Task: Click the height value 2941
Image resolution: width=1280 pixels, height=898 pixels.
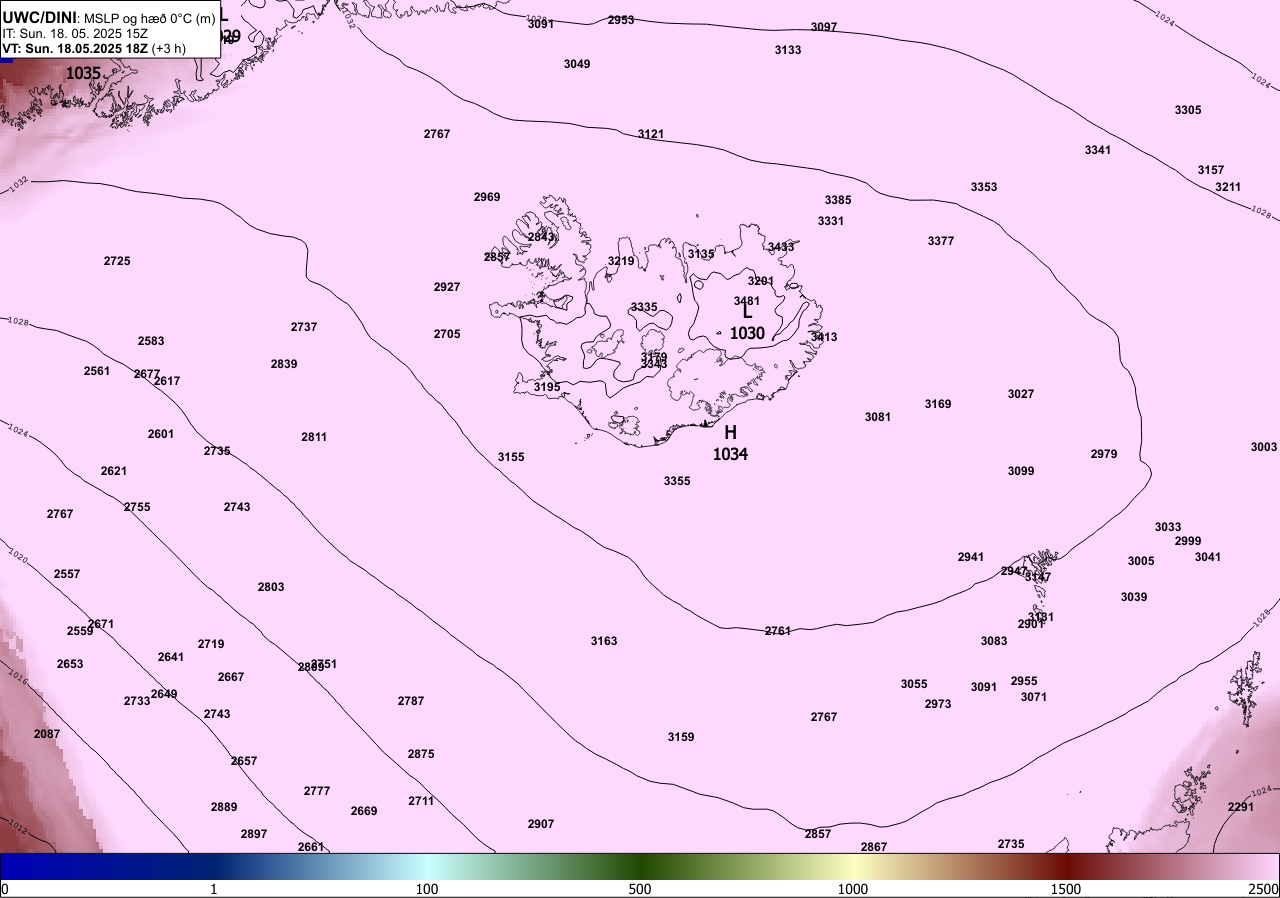Action: [x=971, y=557]
